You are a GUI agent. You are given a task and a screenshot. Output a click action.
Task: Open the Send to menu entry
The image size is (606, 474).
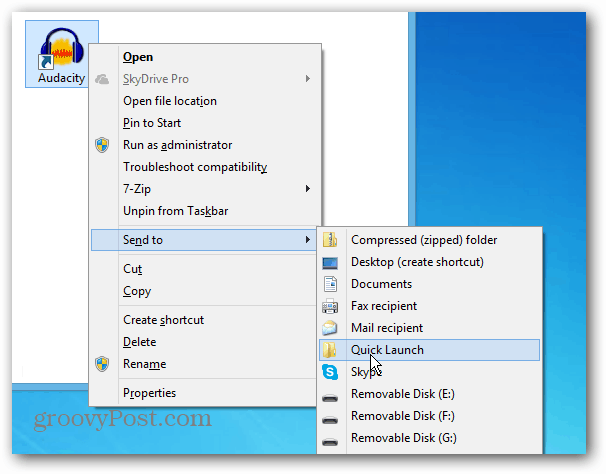(204, 240)
